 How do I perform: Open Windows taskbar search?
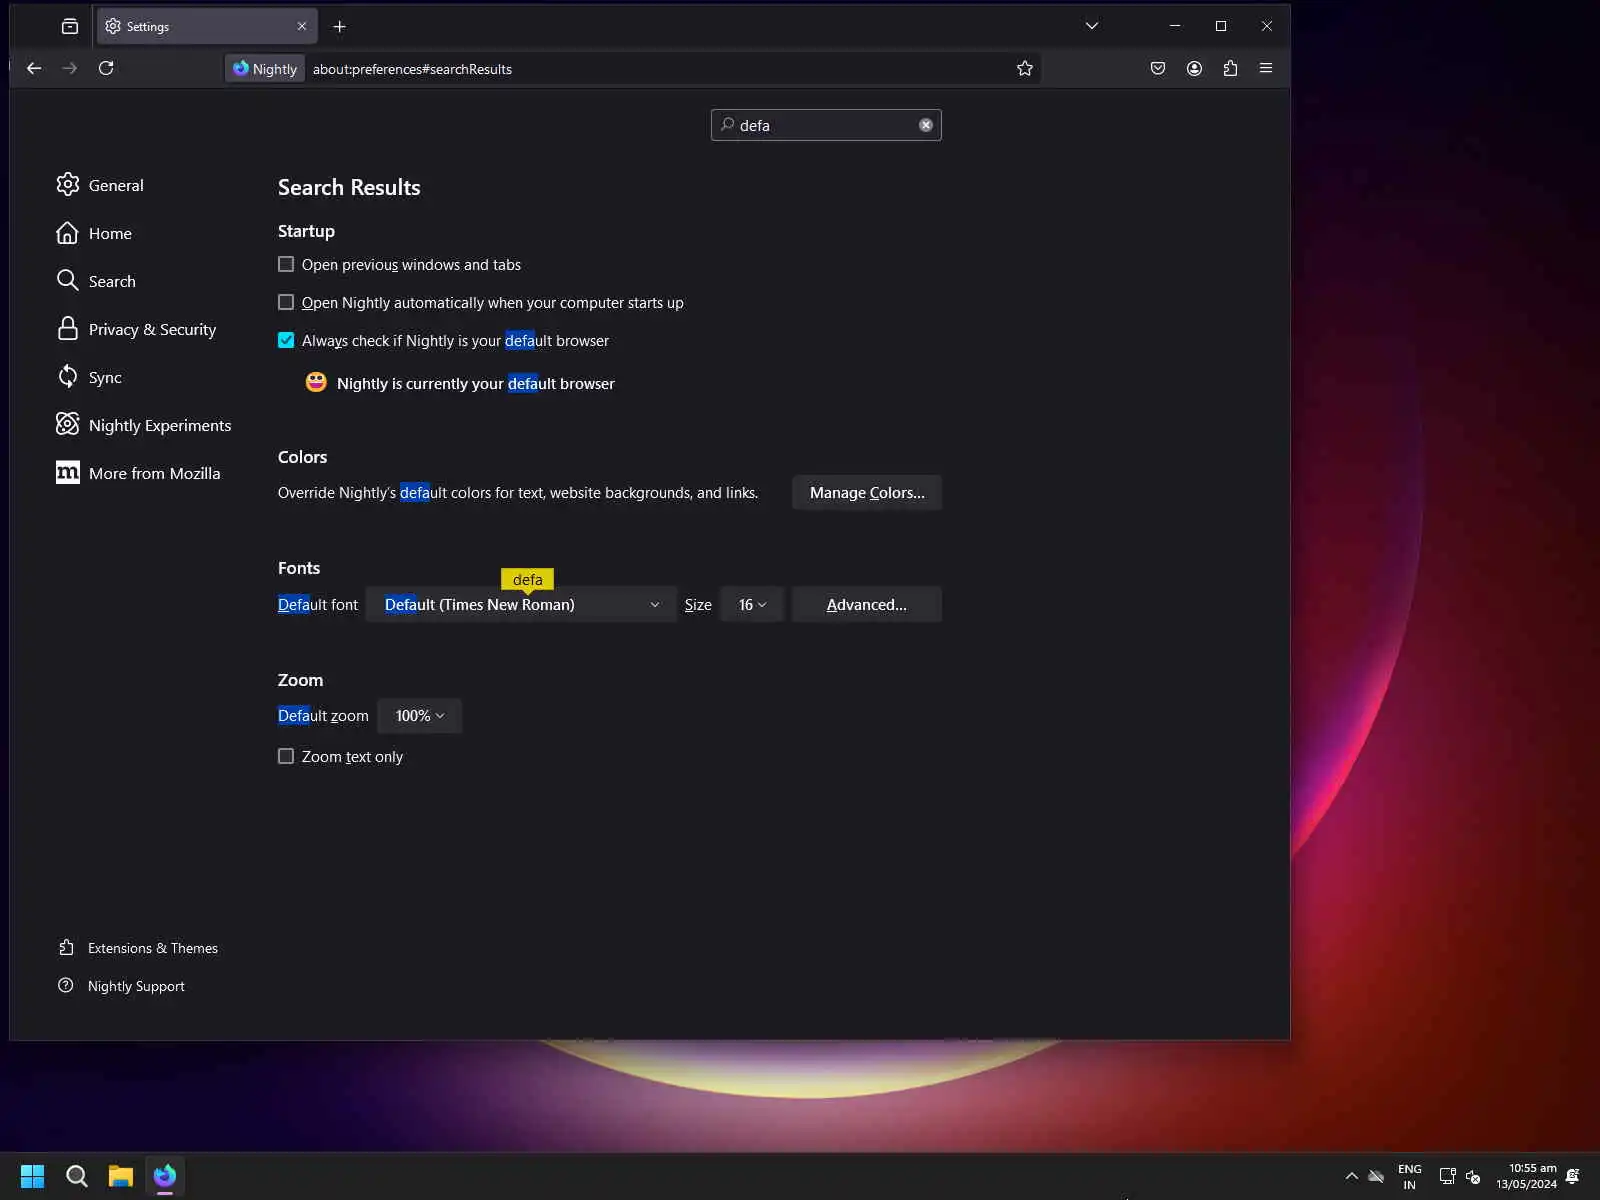point(76,1176)
